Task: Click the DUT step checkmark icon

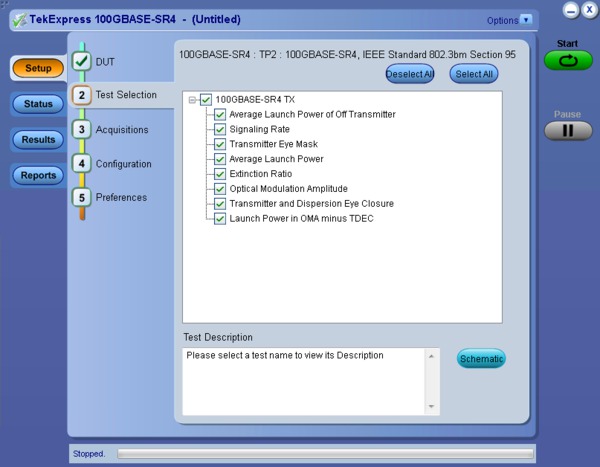Action: point(82,61)
